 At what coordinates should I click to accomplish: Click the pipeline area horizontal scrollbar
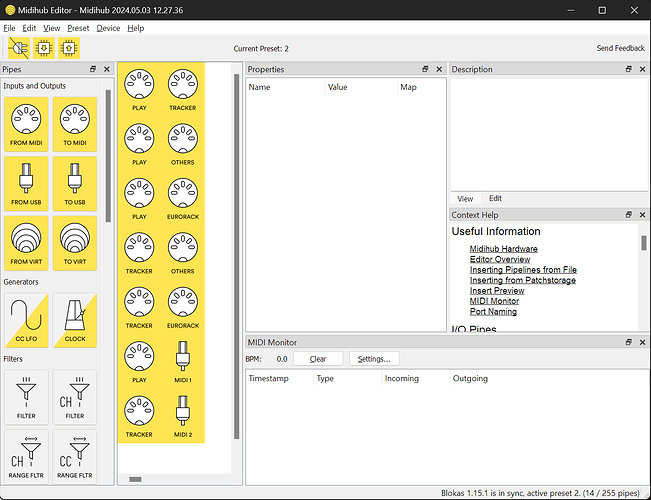pos(135,479)
